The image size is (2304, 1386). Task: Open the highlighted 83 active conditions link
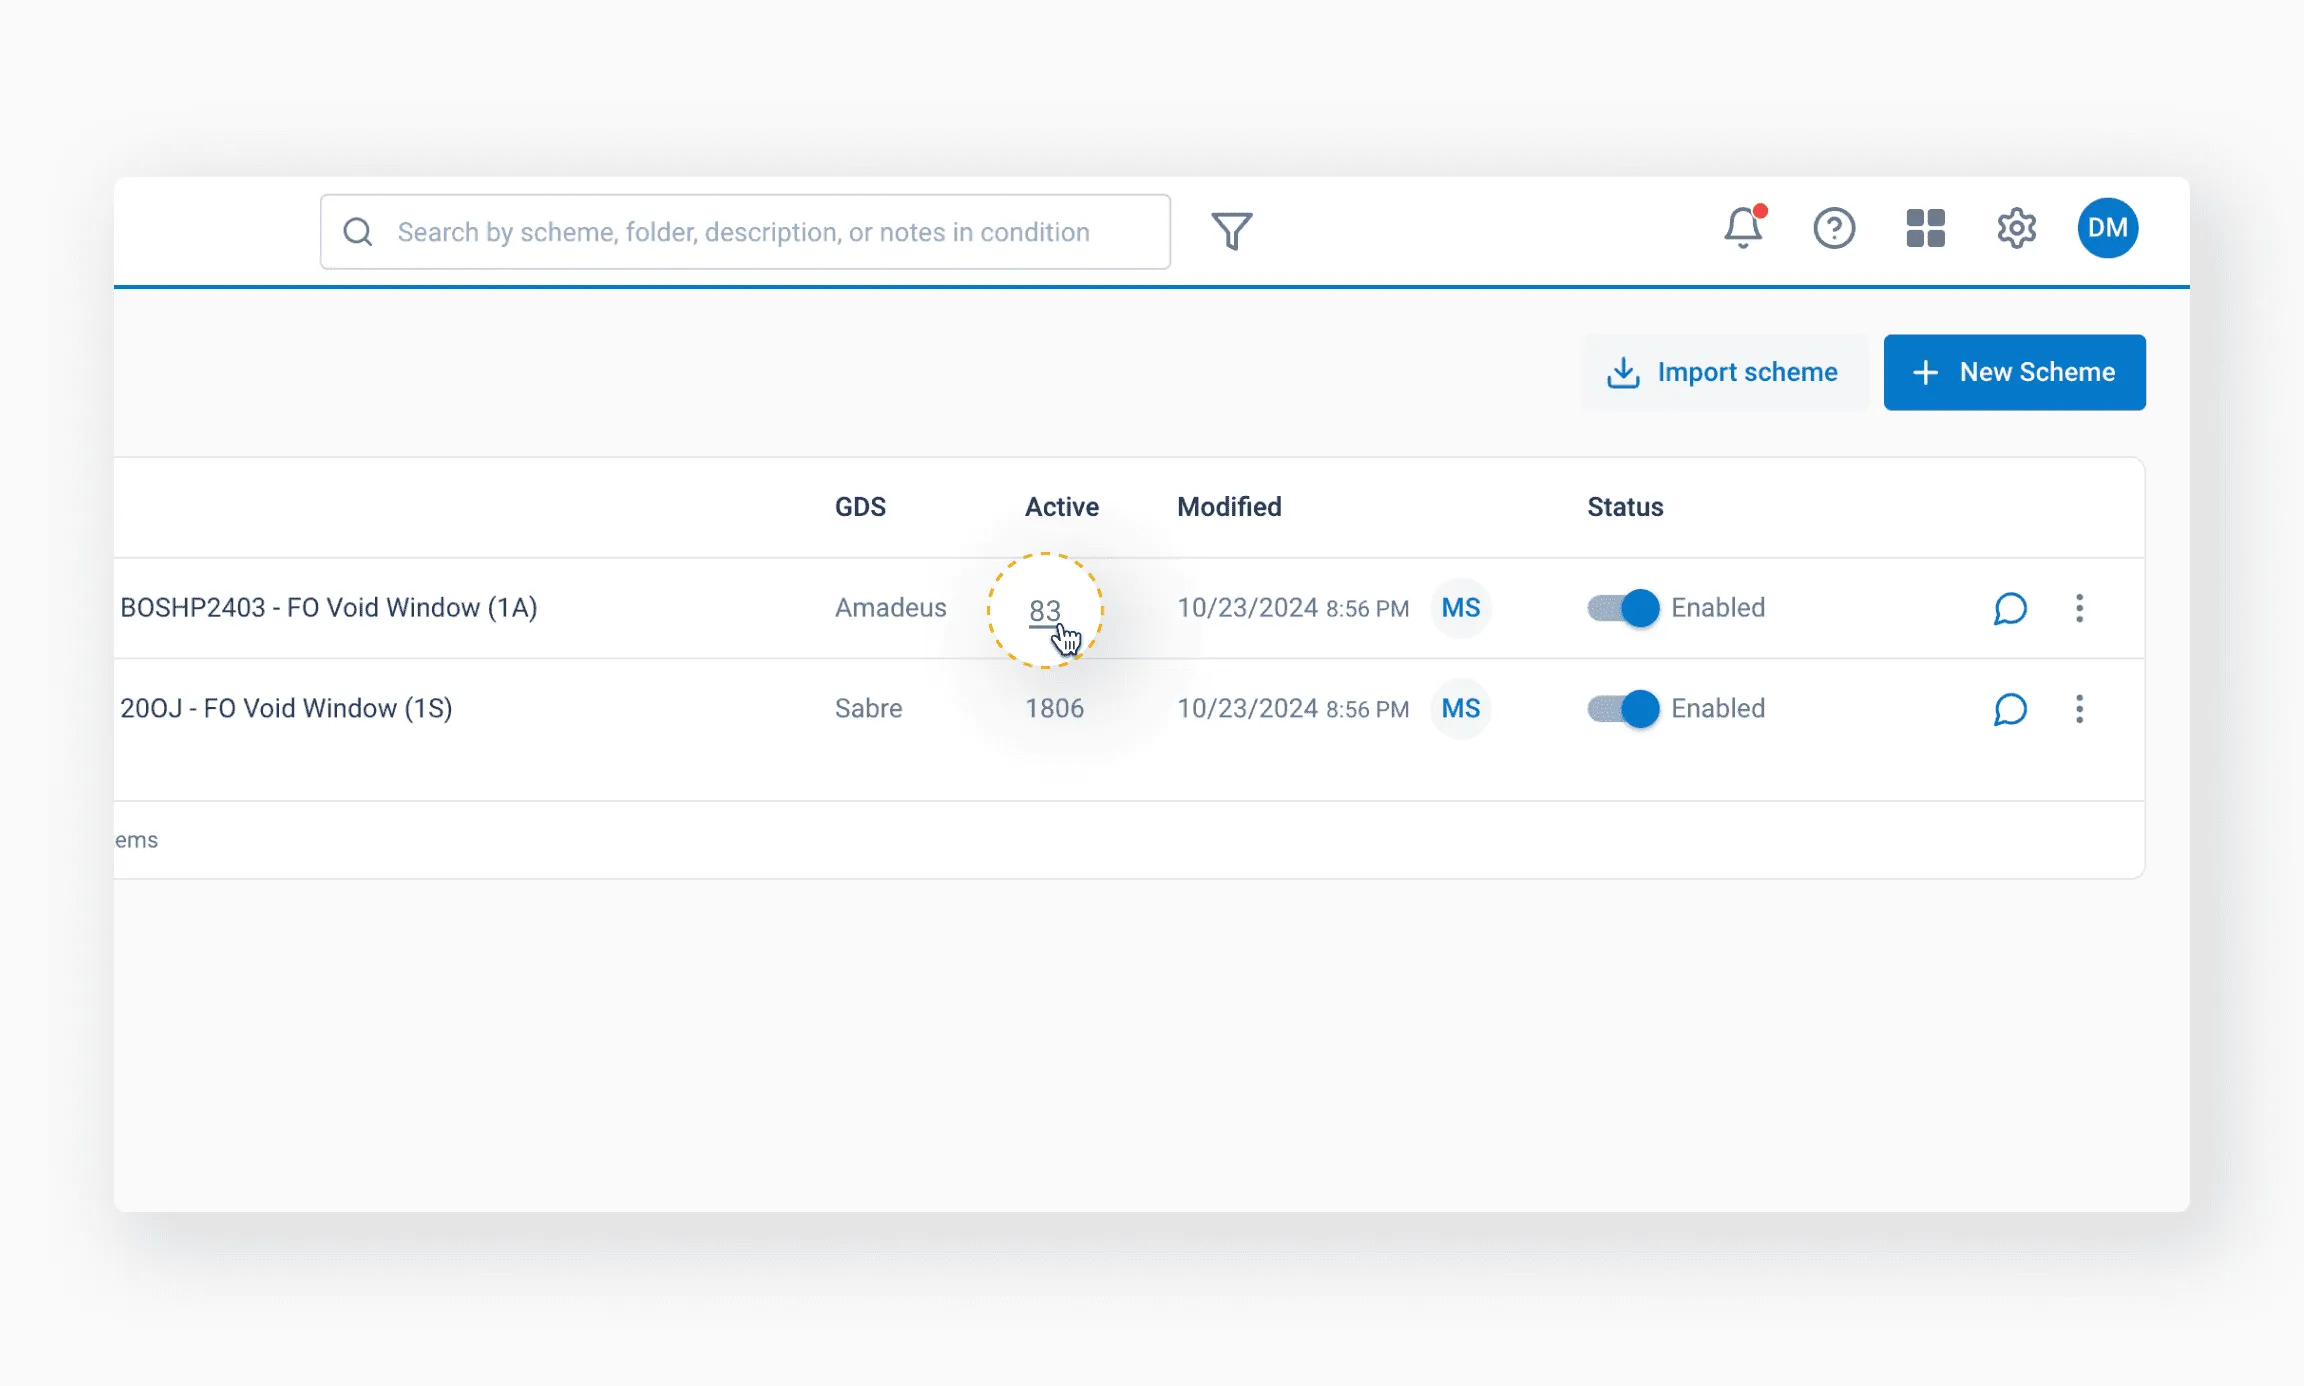point(1046,610)
